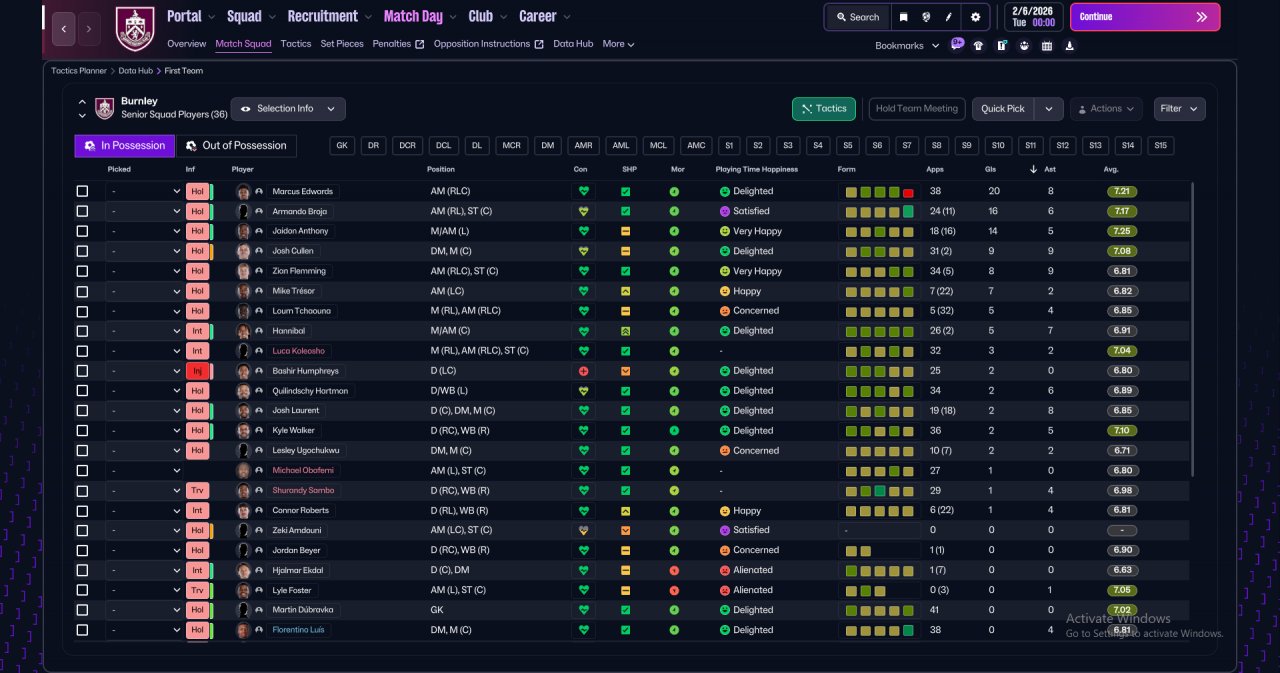Open the messages icon showing 9+

[x=957, y=45]
